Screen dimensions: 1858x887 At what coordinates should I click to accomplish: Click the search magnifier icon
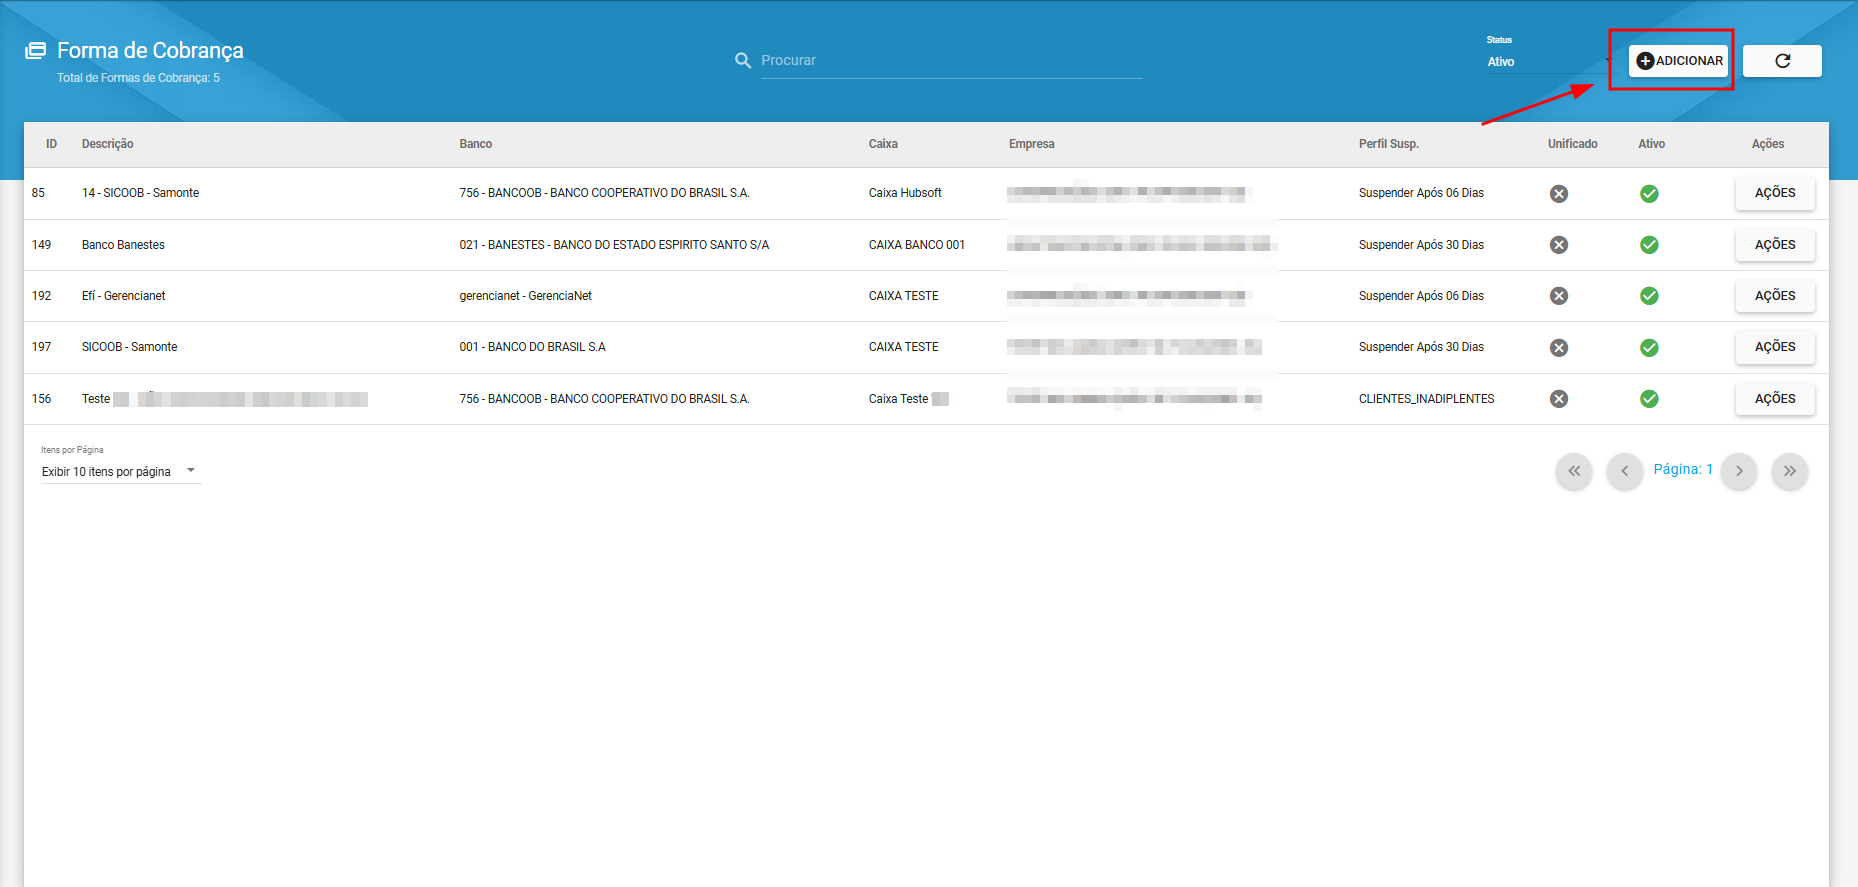click(x=743, y=61)
